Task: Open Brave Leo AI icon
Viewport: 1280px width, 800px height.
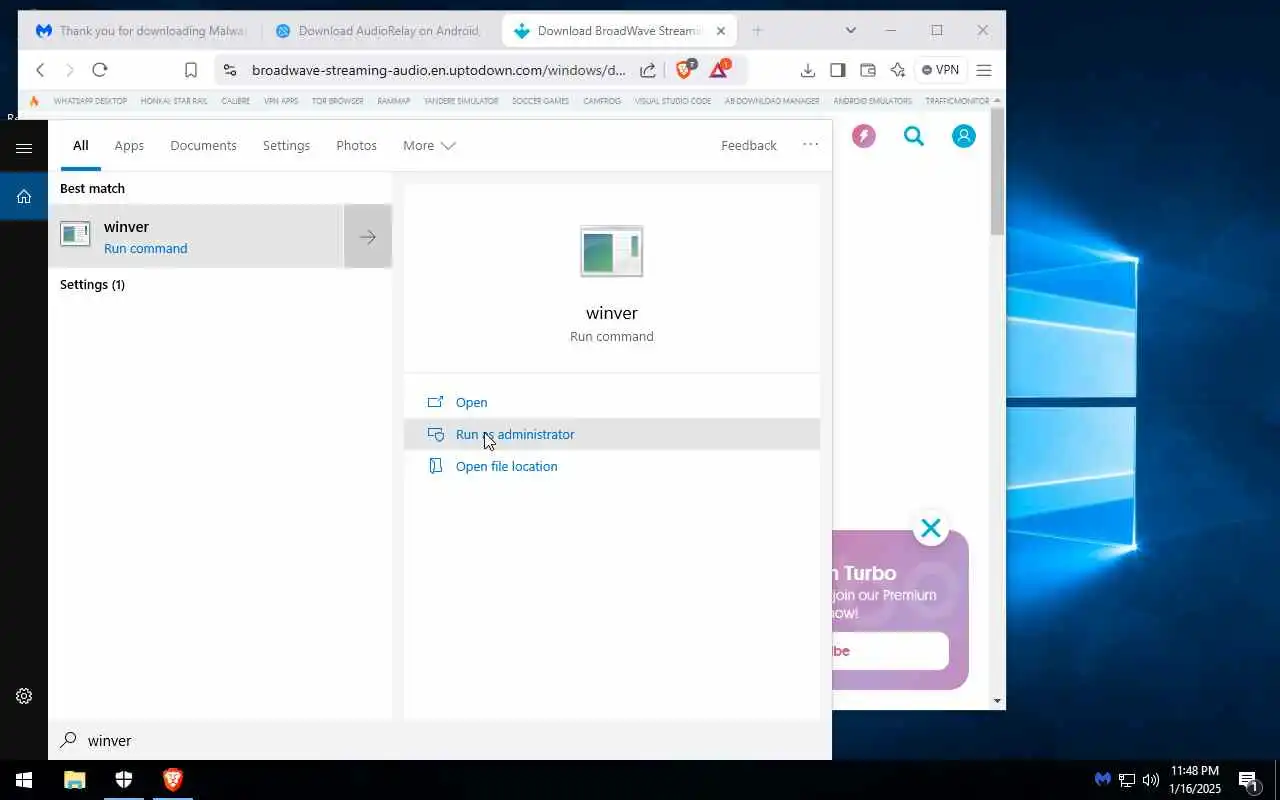Action: pyautogui.click(x=898, y=70)
